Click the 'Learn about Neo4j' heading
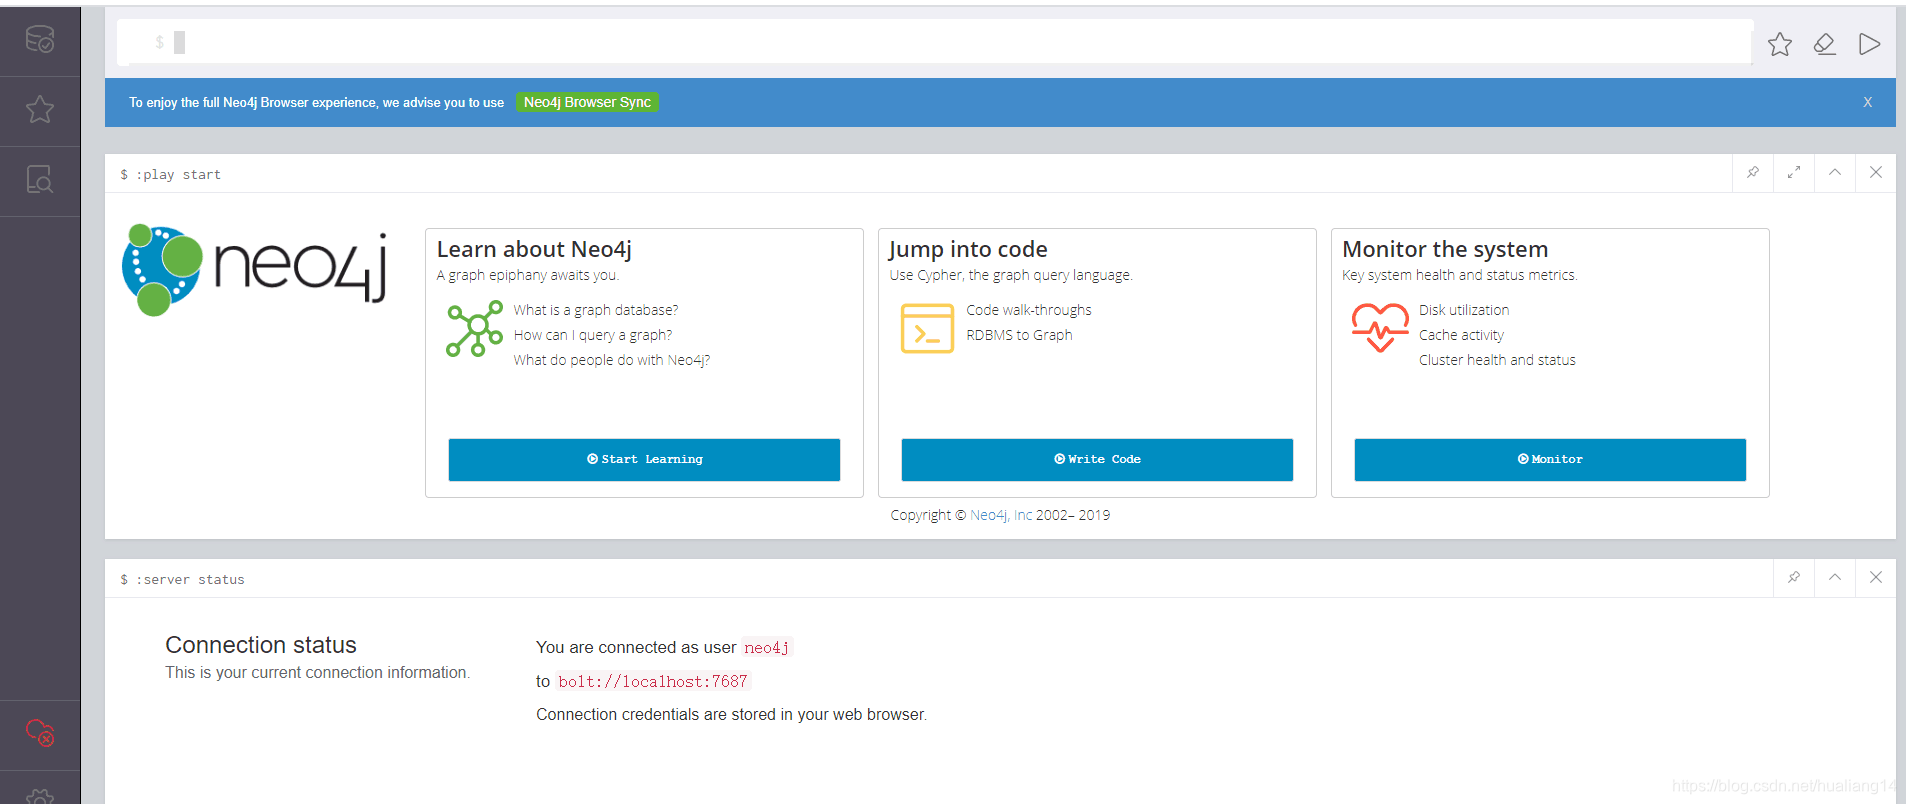This screenshot has height=804, width=1906. (x=534, y=249)
